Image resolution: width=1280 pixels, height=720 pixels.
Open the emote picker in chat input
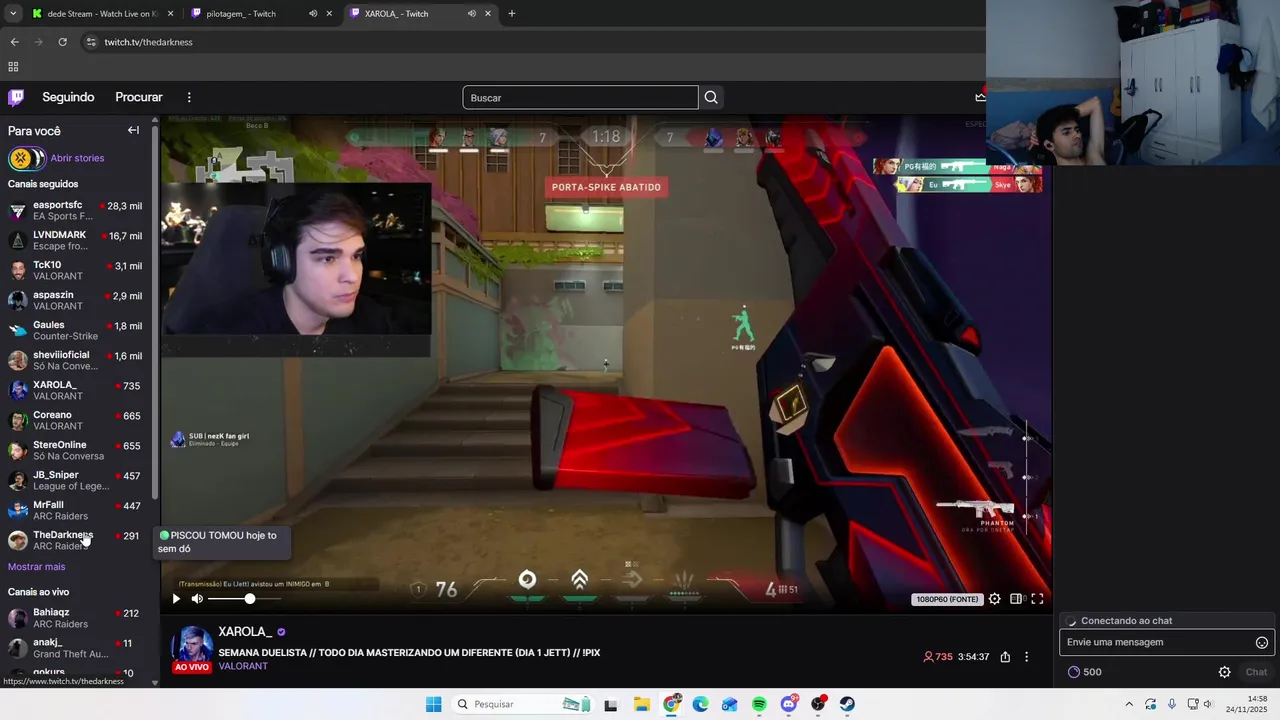(x=1262, y=643)
